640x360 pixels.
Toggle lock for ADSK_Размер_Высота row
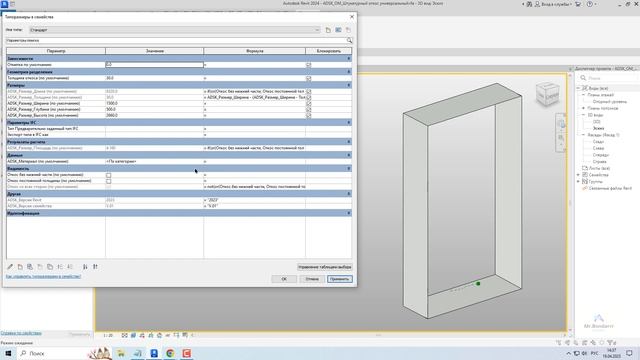[x=309, y=116]
